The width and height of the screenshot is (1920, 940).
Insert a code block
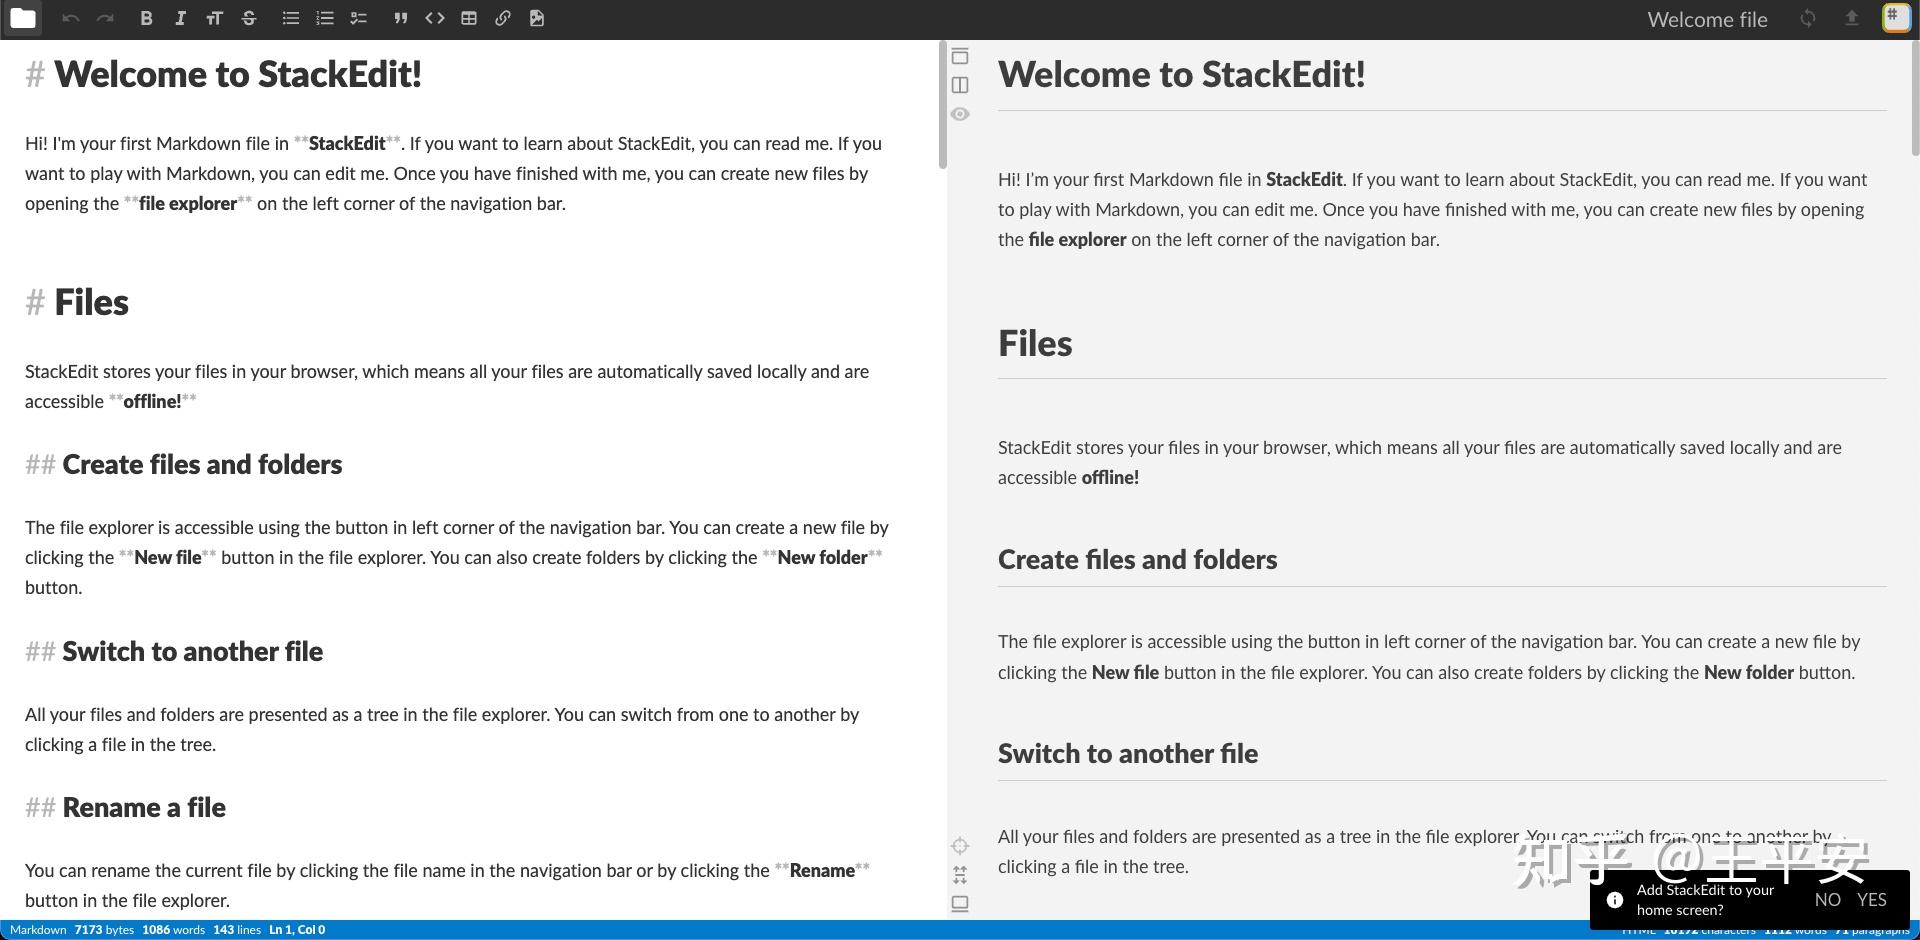point(435,18)
